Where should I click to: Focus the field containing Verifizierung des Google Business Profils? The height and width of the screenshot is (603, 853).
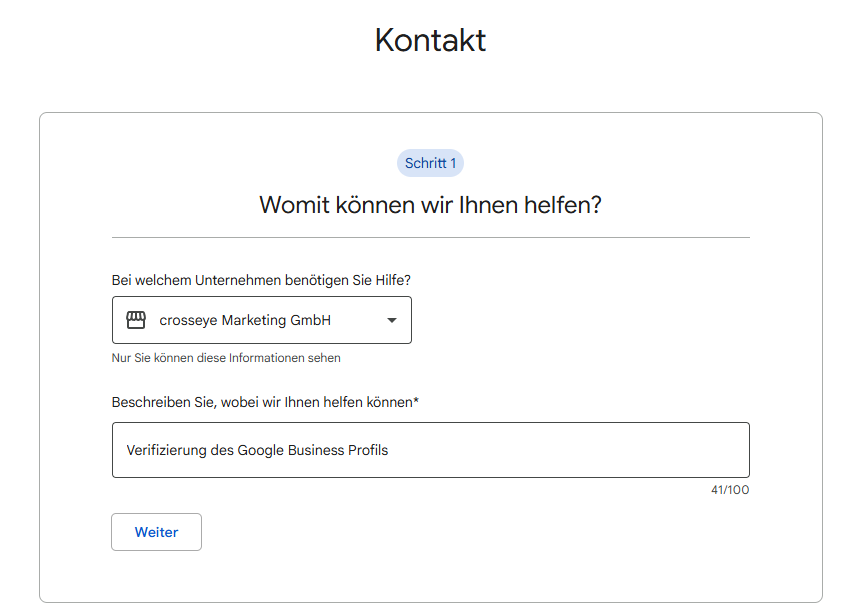(x=430, y=449)
